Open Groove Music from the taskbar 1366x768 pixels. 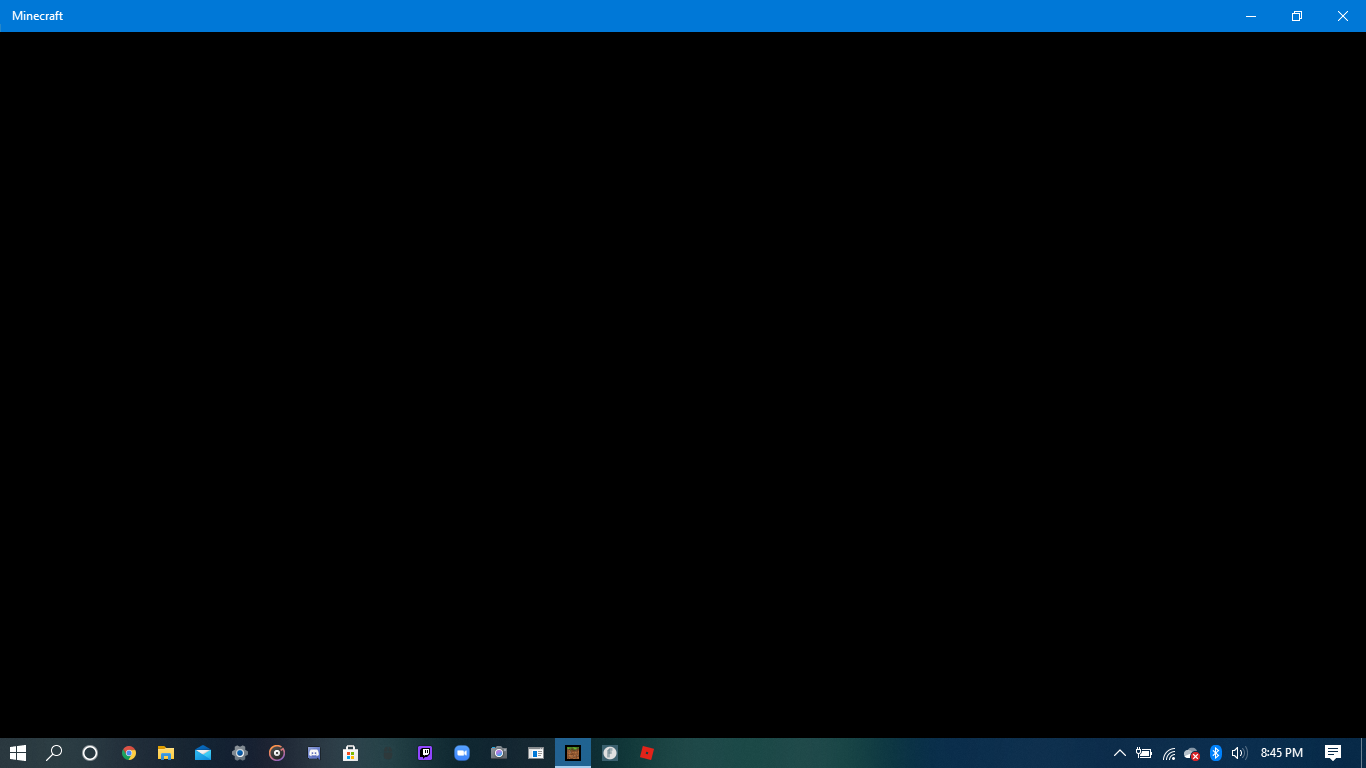click(x=277, y=753)
